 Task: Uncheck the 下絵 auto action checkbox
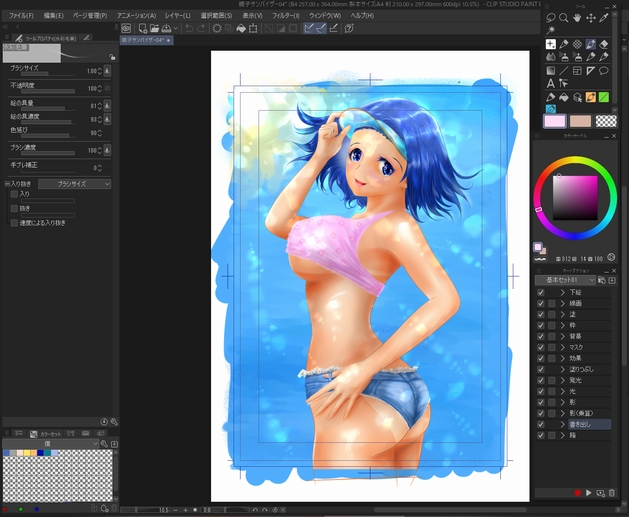541,292
